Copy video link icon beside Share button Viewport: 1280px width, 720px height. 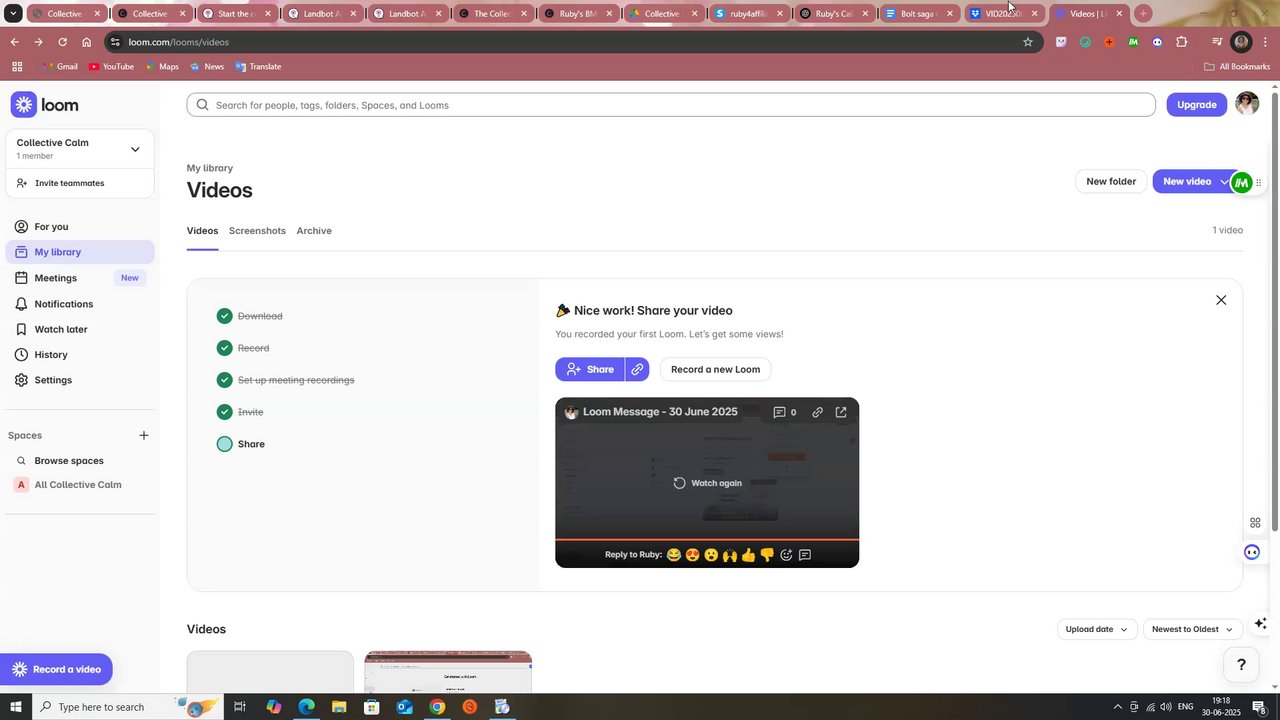click(x=637, y=369)
